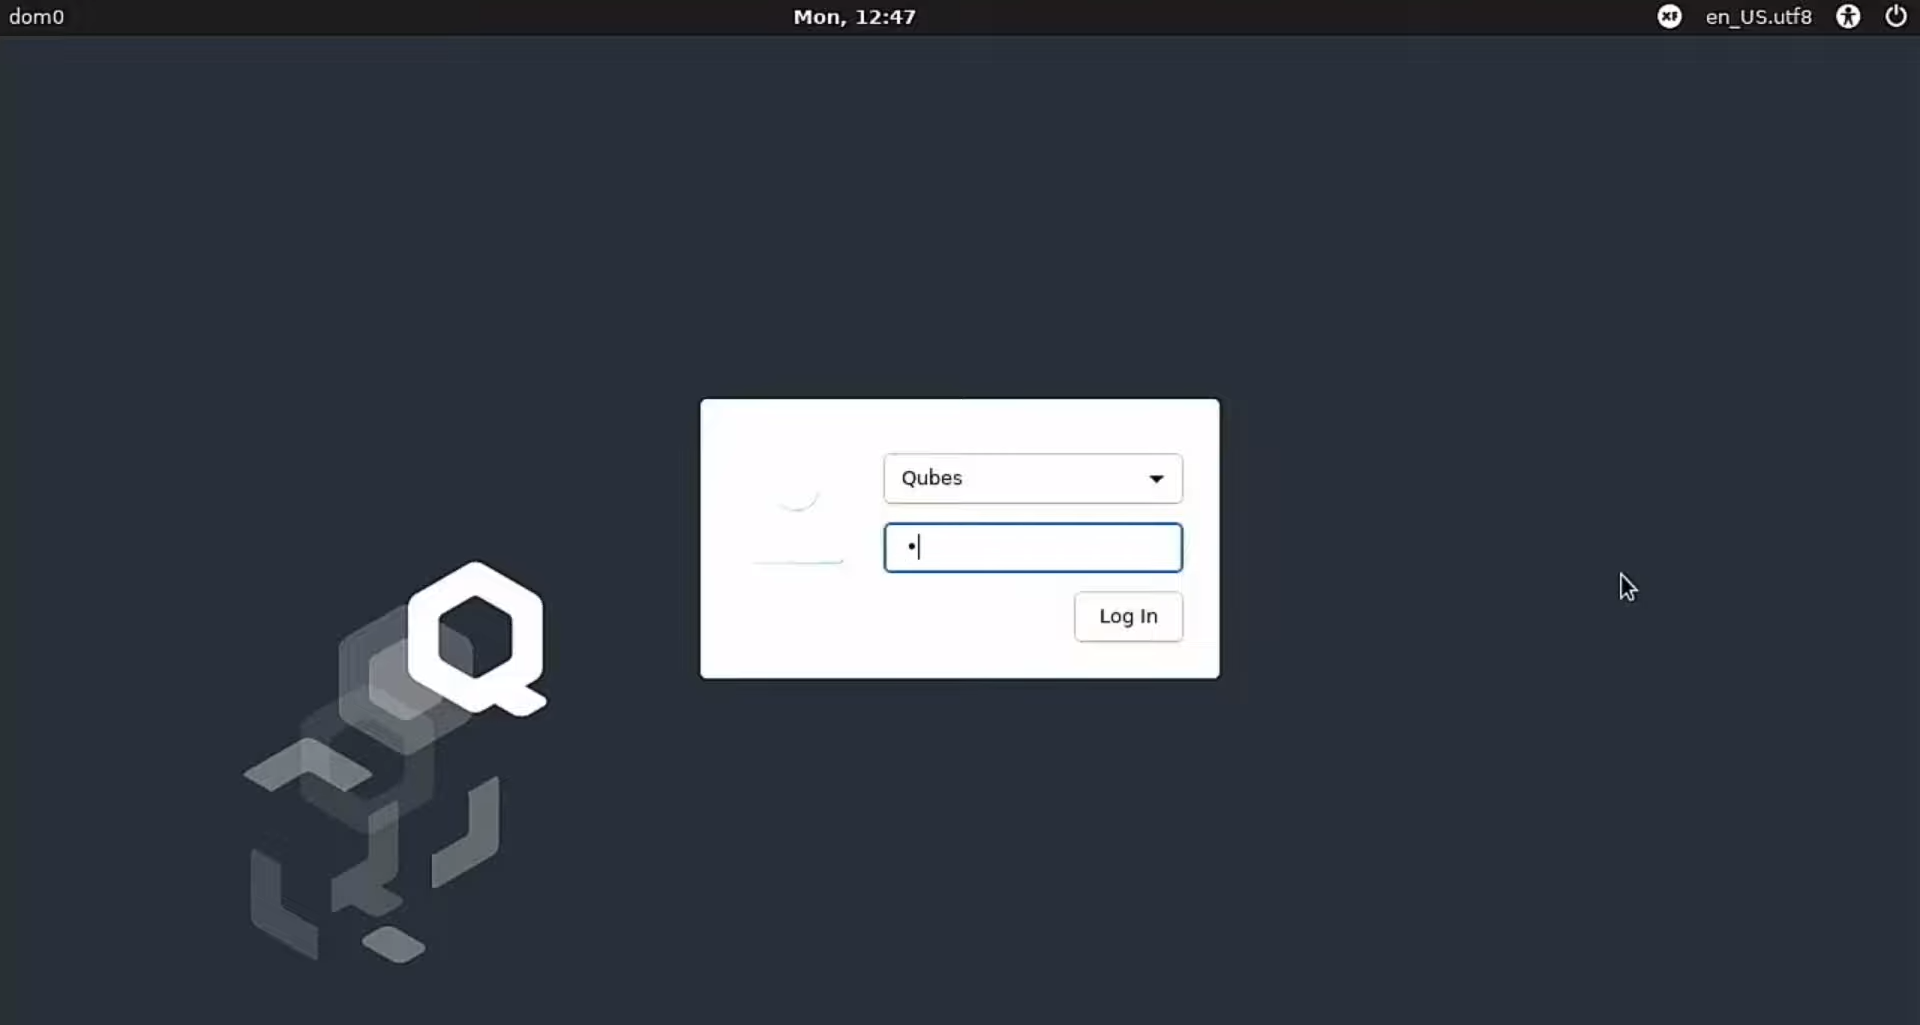Select the "Qubes" username text in combo box
The image size is (1920, 1025).
[931, 479]
